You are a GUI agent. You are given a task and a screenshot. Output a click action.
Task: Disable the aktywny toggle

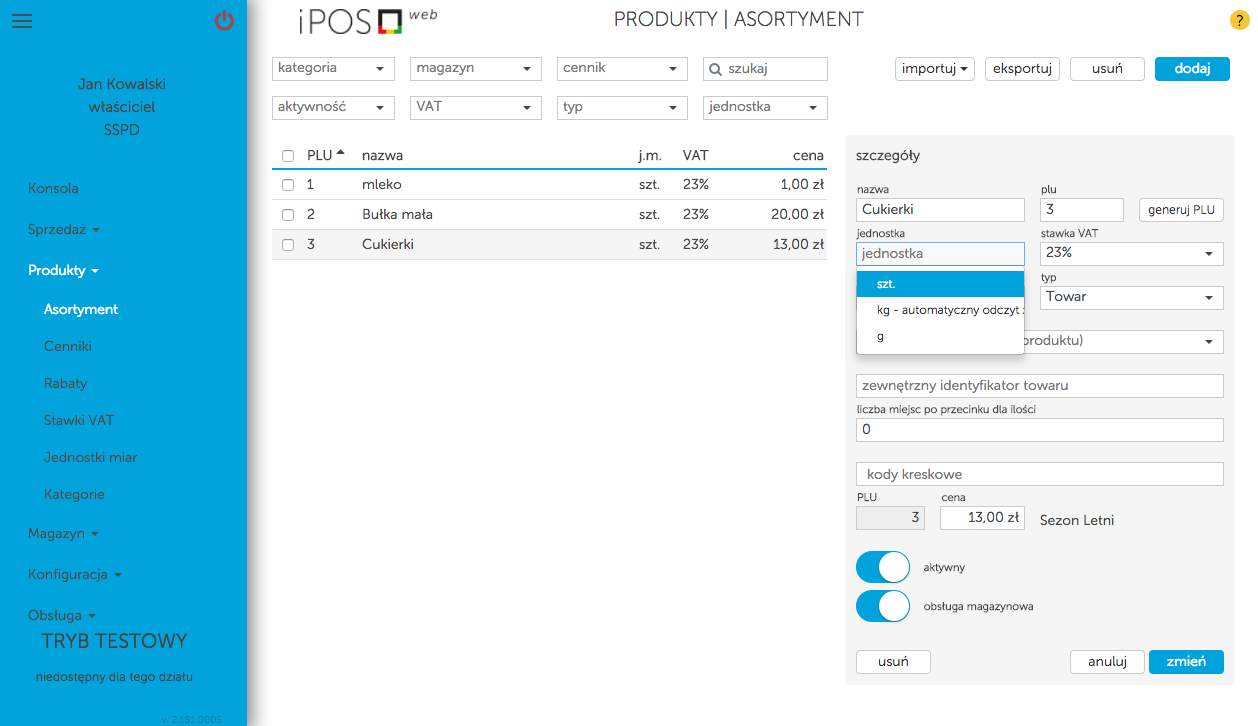click(x=882, y=567)
